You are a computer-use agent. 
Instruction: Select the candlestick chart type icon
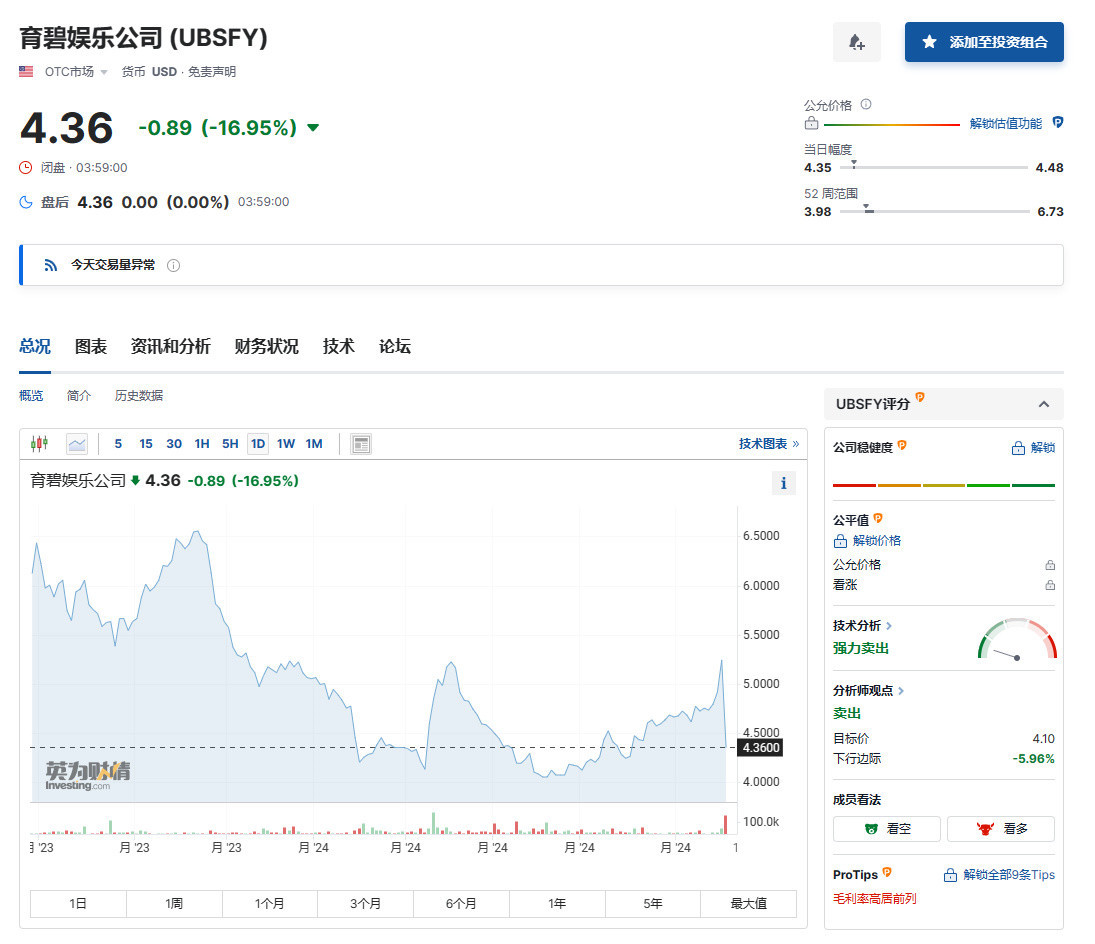(x=40, y=444)
